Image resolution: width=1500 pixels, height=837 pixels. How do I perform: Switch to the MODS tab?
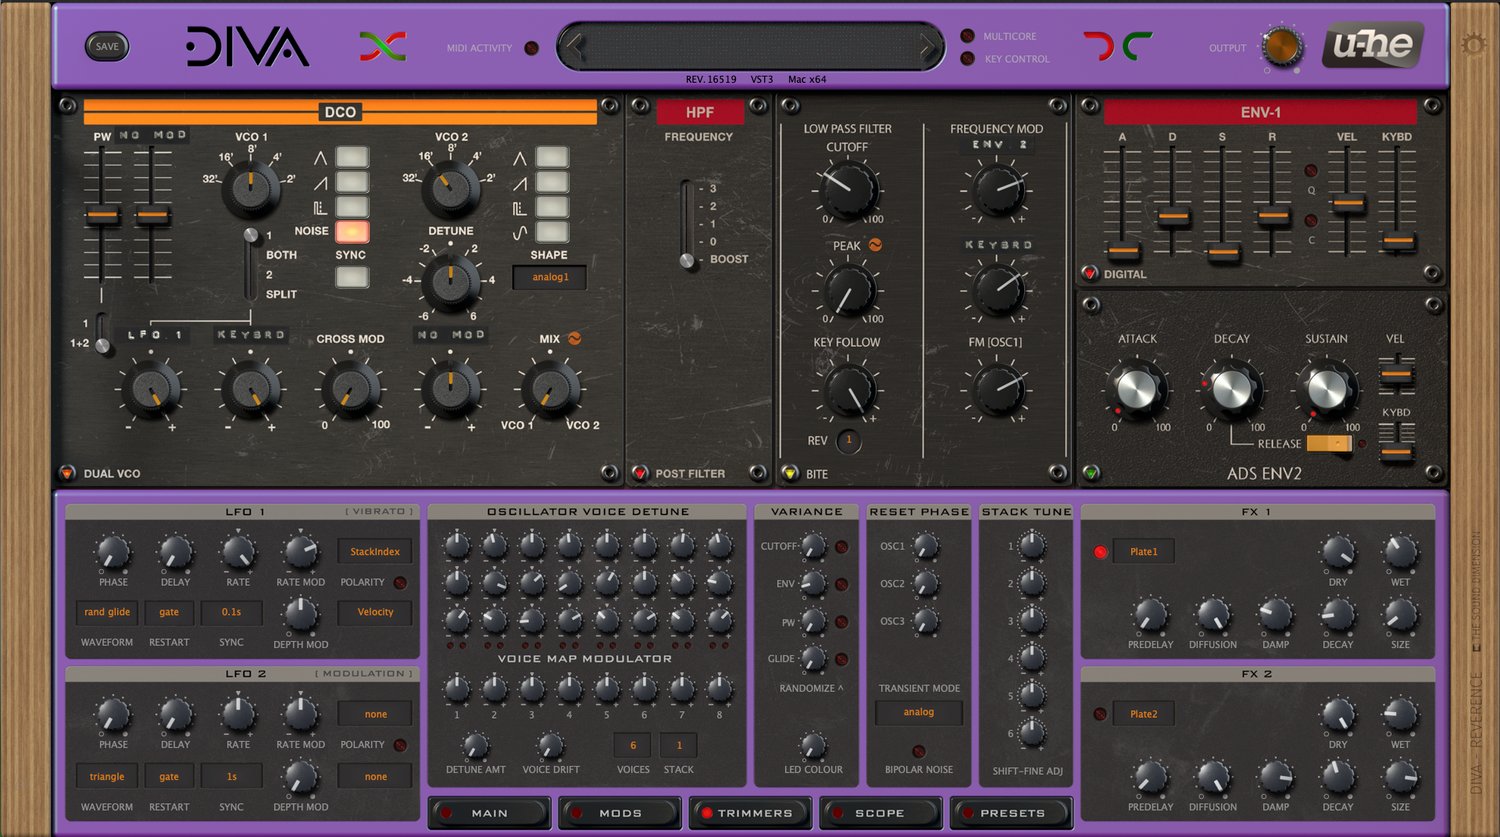pos(620,813)
